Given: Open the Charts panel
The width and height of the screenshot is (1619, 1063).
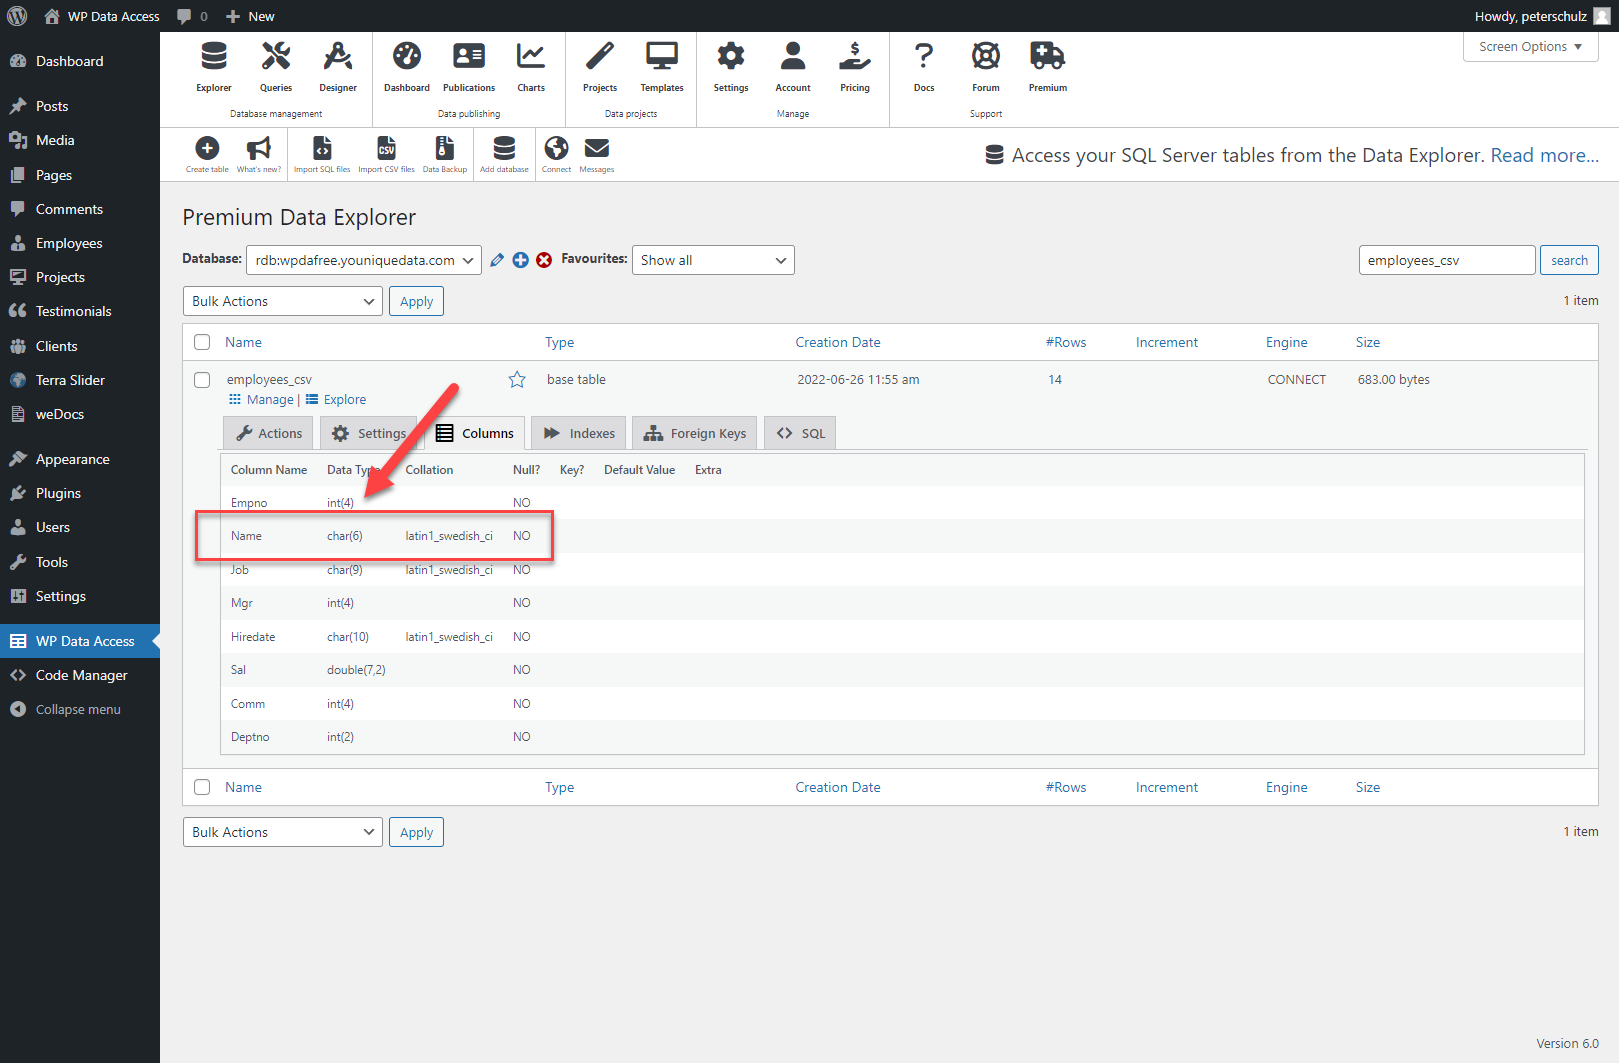Looking at the screenshot, I should click(530, 65).
